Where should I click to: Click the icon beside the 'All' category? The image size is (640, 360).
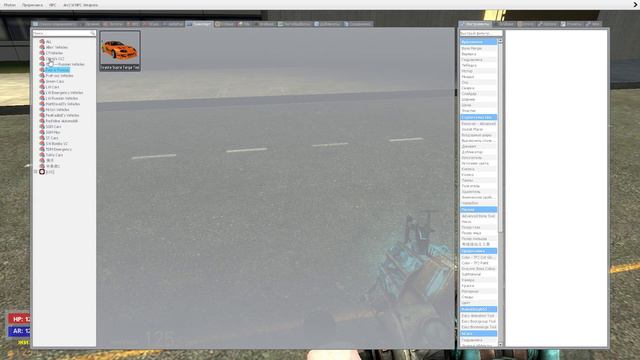[x=42, y=42]
